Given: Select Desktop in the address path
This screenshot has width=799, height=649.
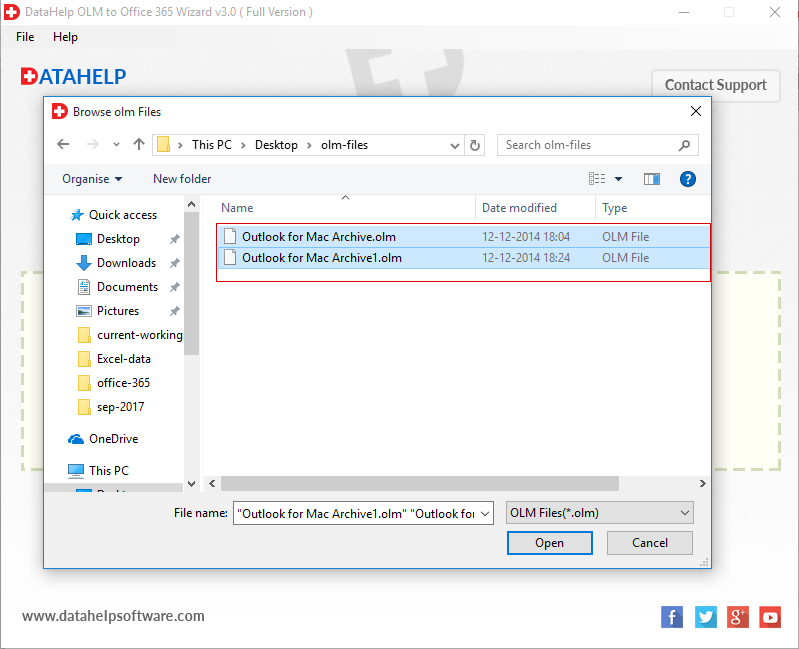Looking at the screenshot, I should (276, 145).
